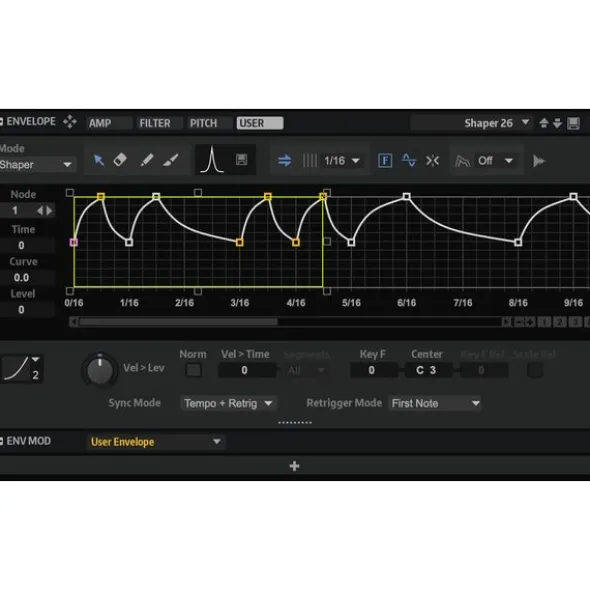
Task: Click zoom snapshot button 1
Action: (544, 322)
